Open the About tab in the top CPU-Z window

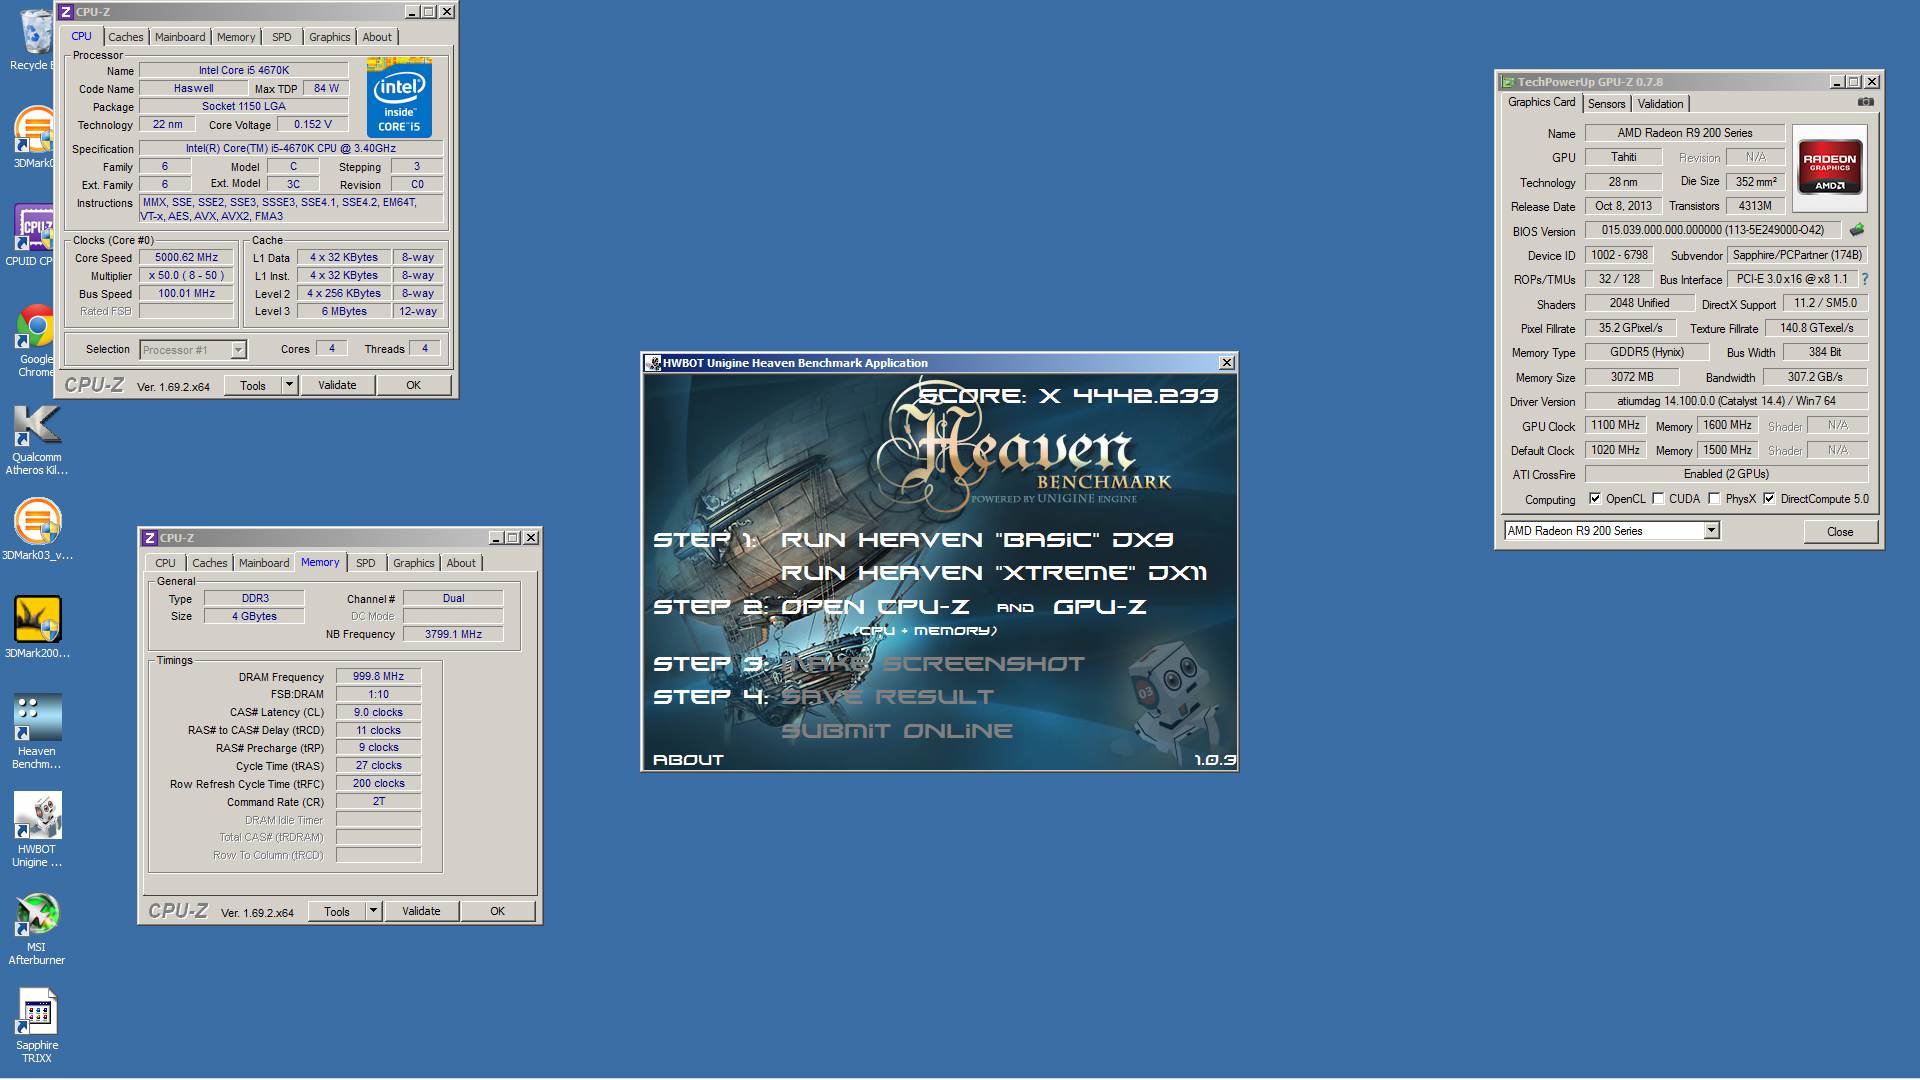tap(377, 37)
